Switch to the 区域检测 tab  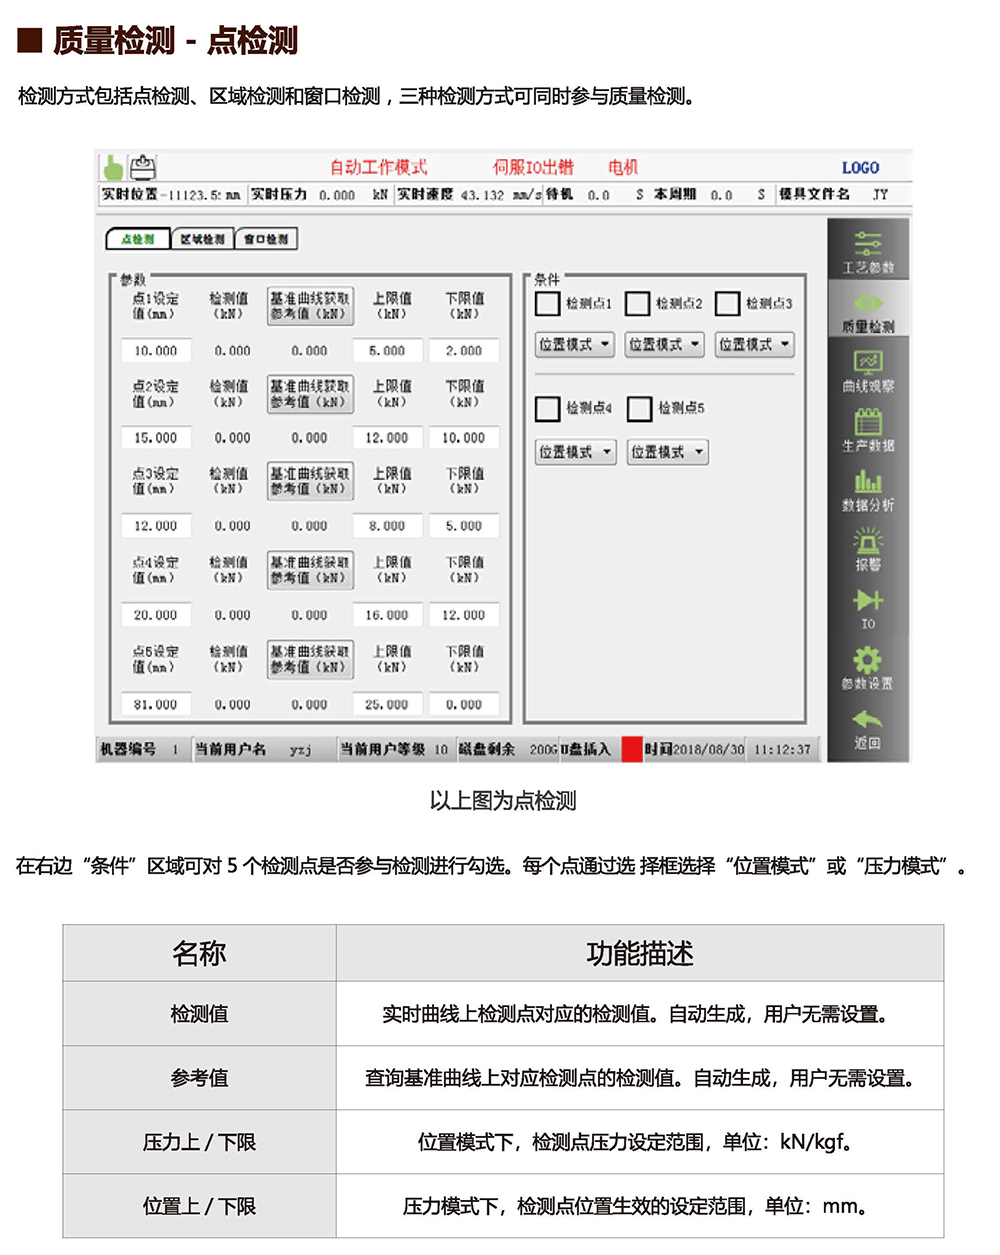203,239
